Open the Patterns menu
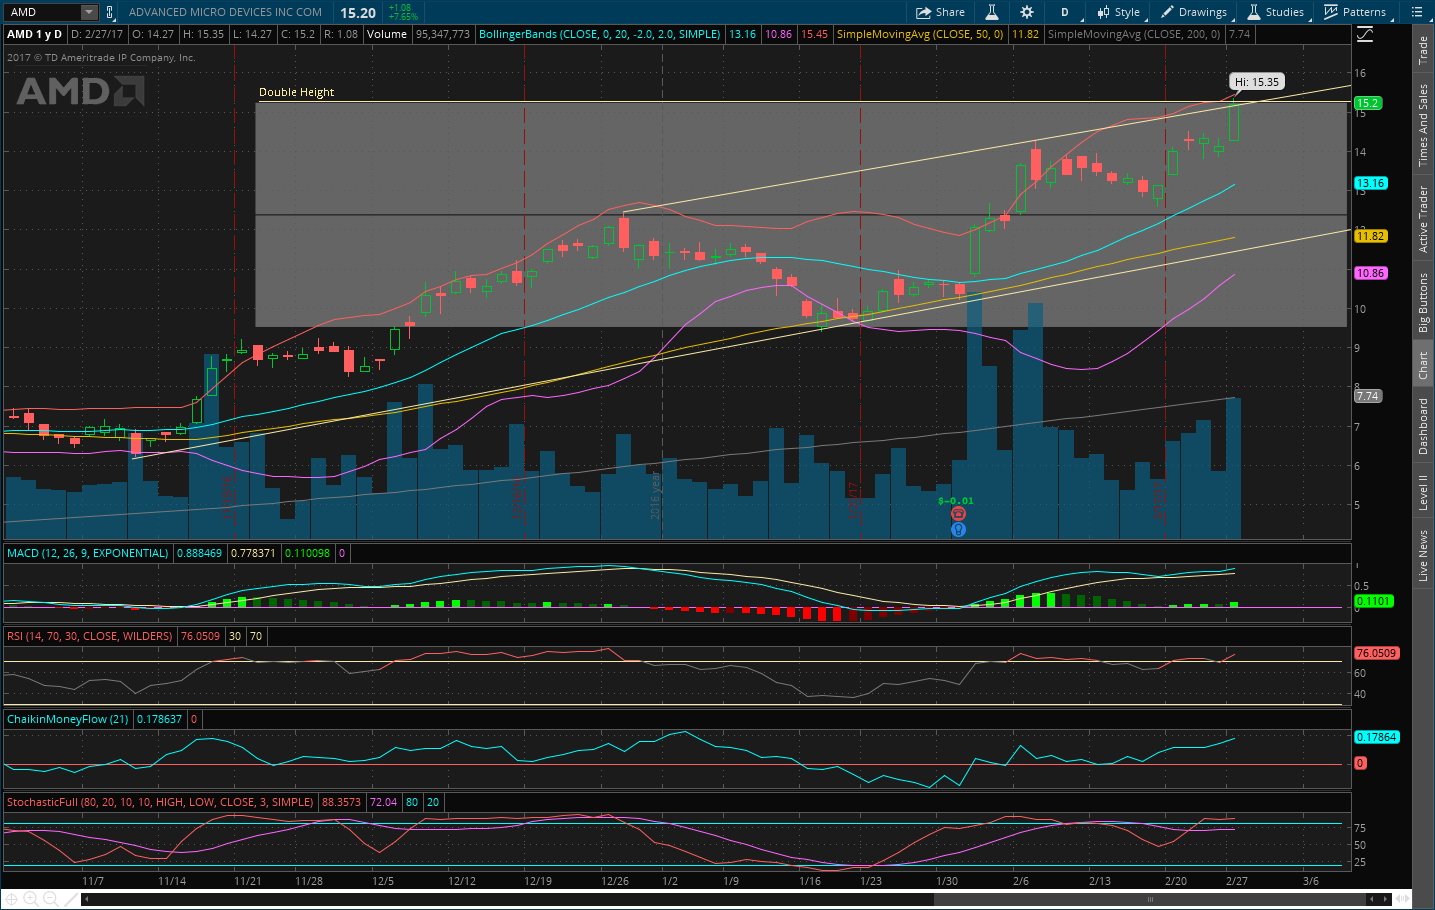 [x=1355, y=12]
